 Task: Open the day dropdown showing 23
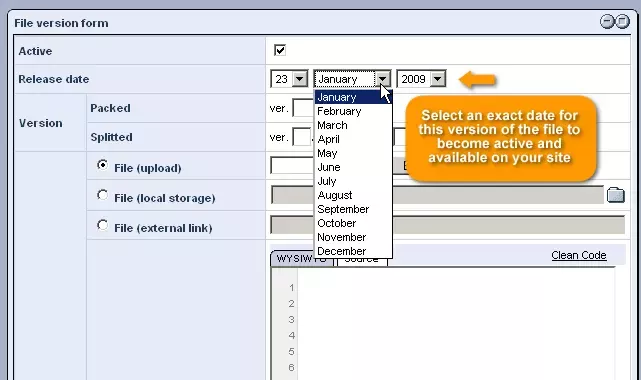click(x=289, y=79)
